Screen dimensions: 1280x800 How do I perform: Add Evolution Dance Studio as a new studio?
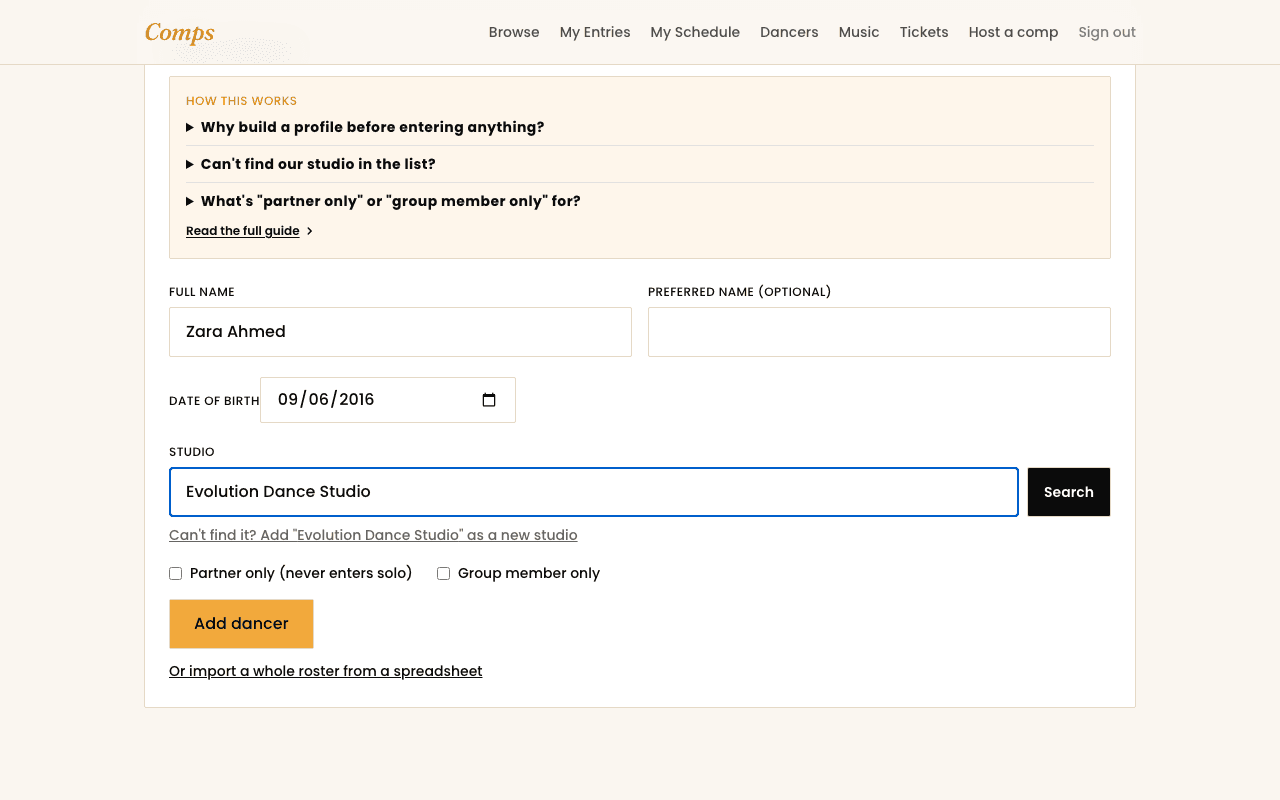coord(373,535)
